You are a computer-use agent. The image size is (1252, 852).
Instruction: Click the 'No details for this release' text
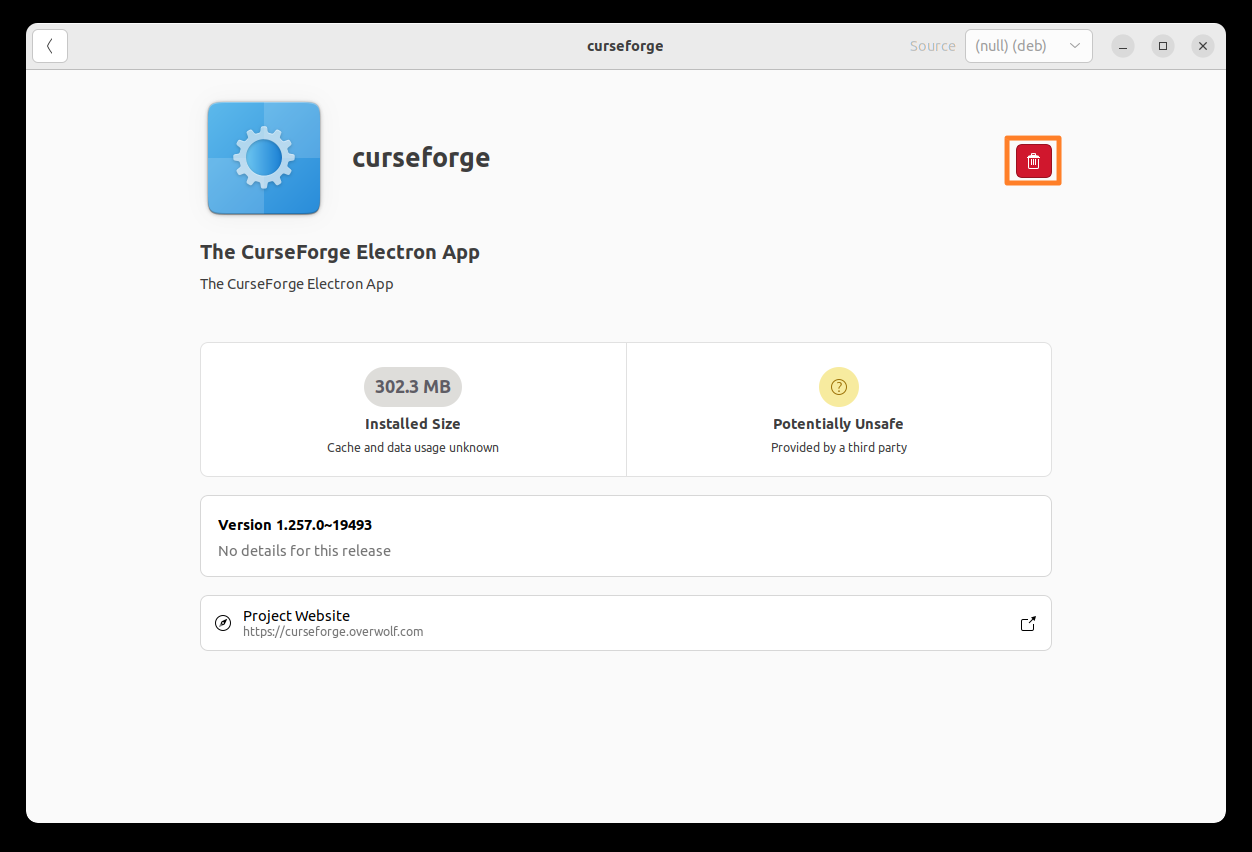pos(304,551)
